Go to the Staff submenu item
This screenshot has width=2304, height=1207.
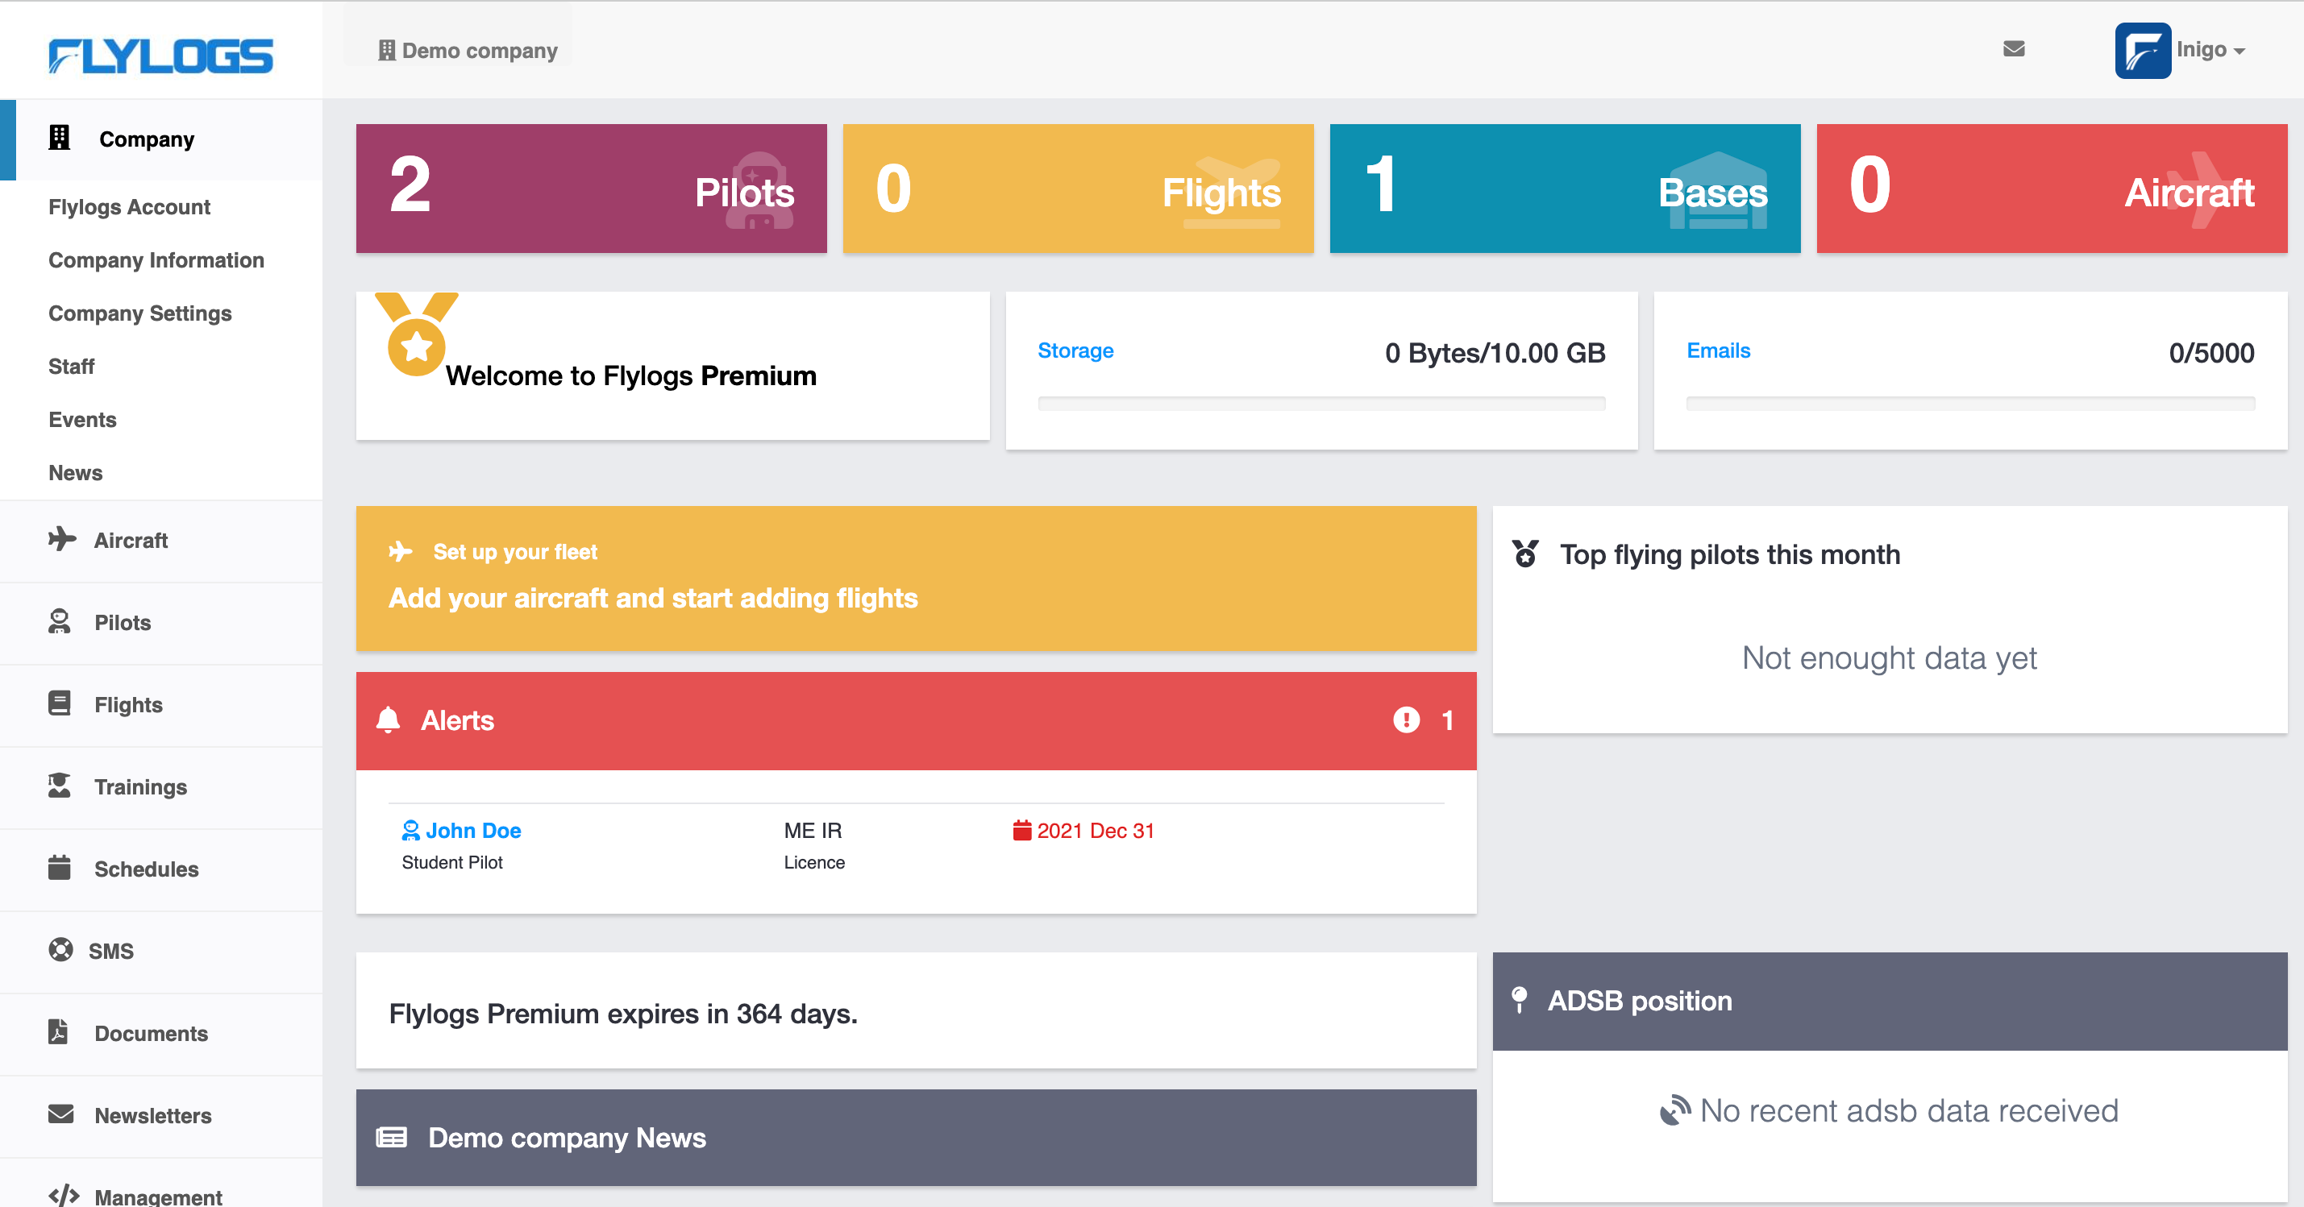72,366
